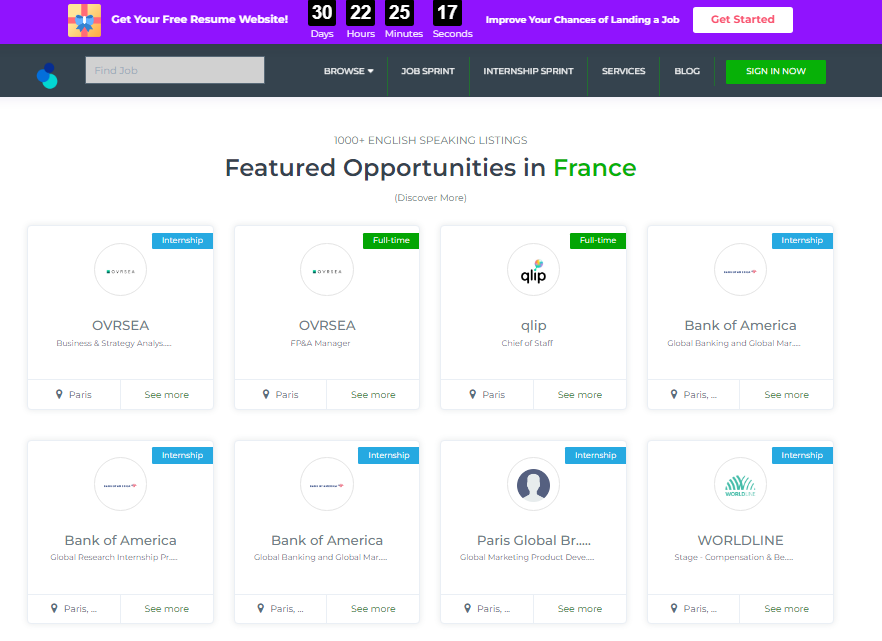Click location pin on qlip card

coord(473,394)
